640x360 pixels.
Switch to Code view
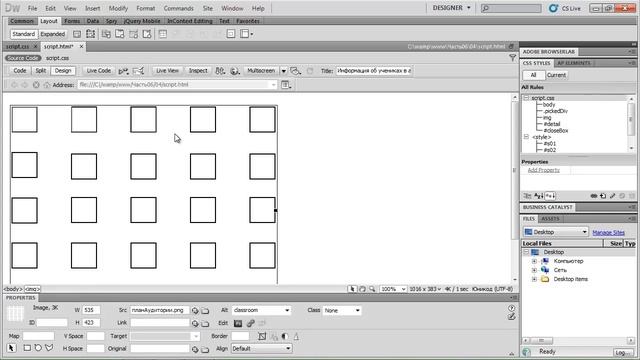pos(20,71)
